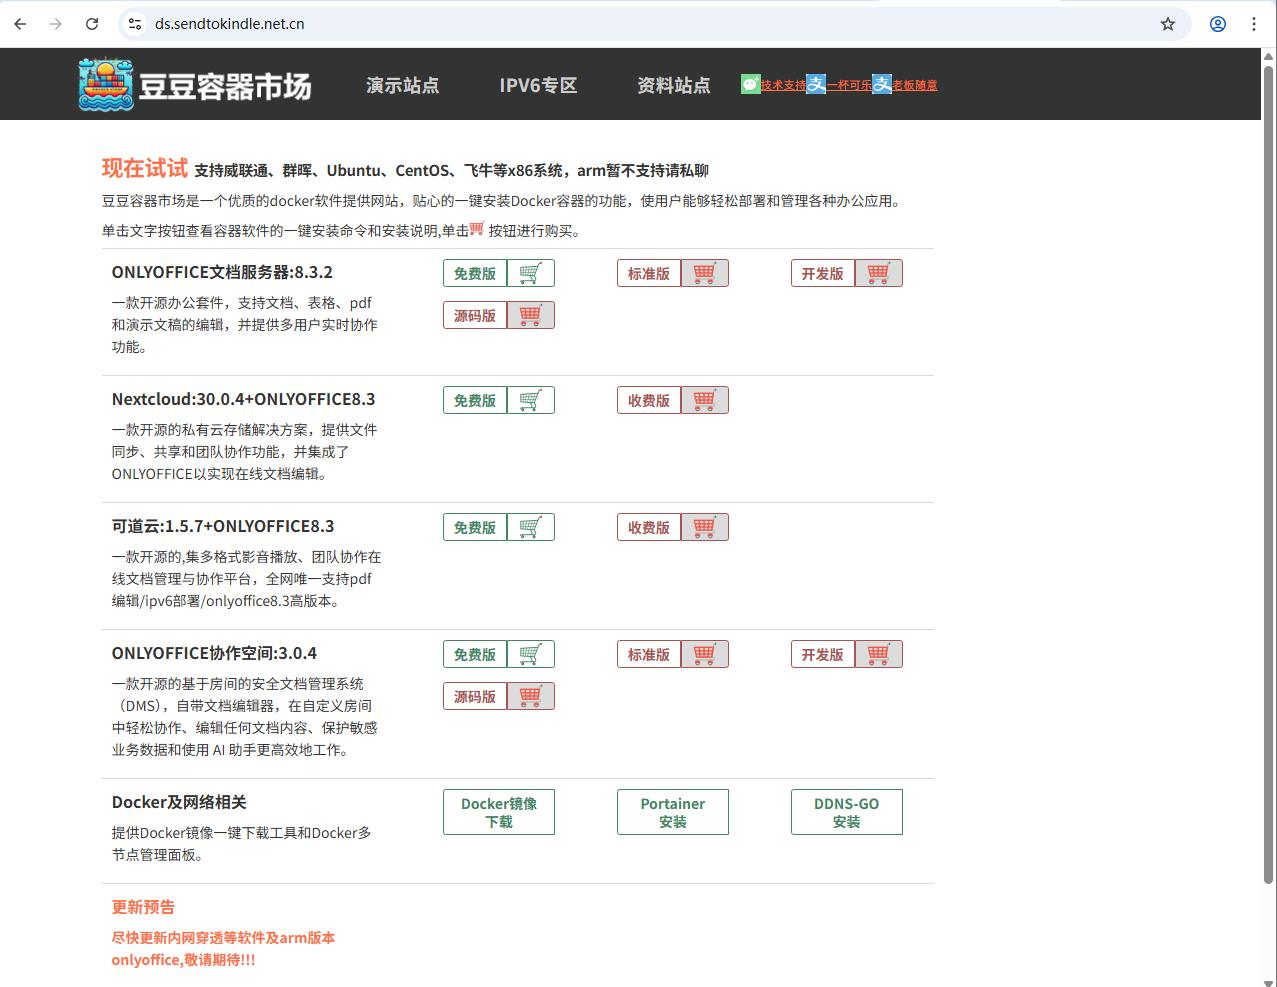The height and width of the screenshot is (987, 1277).
Task: Click the 现在试试 heading
Action: click(145, 168)
